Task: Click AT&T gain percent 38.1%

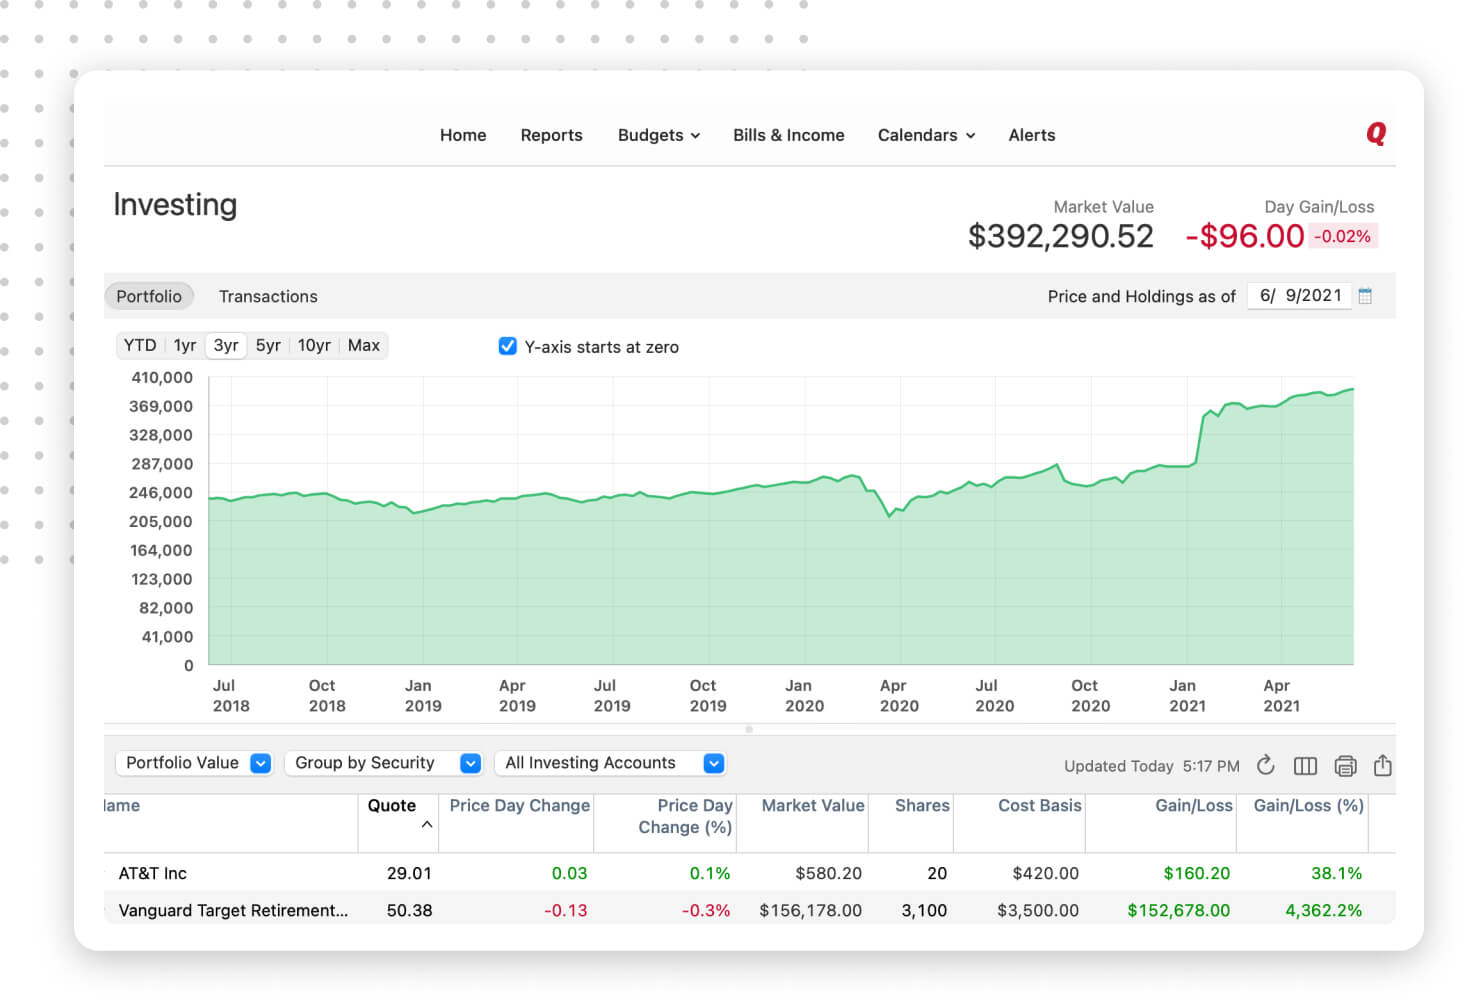Action: (1336, 873)
